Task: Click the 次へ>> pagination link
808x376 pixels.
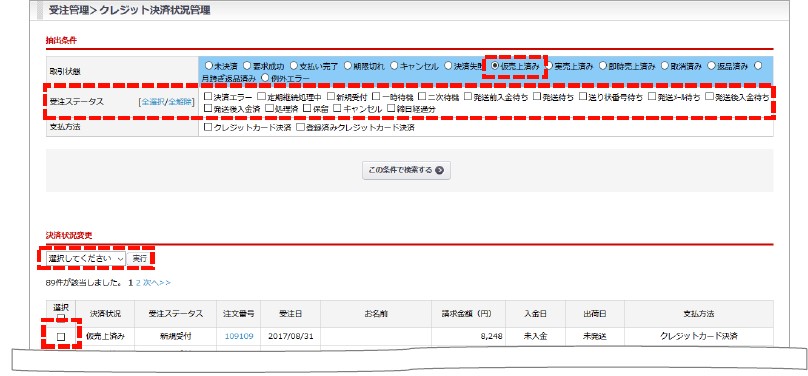Action: (157, 283)
